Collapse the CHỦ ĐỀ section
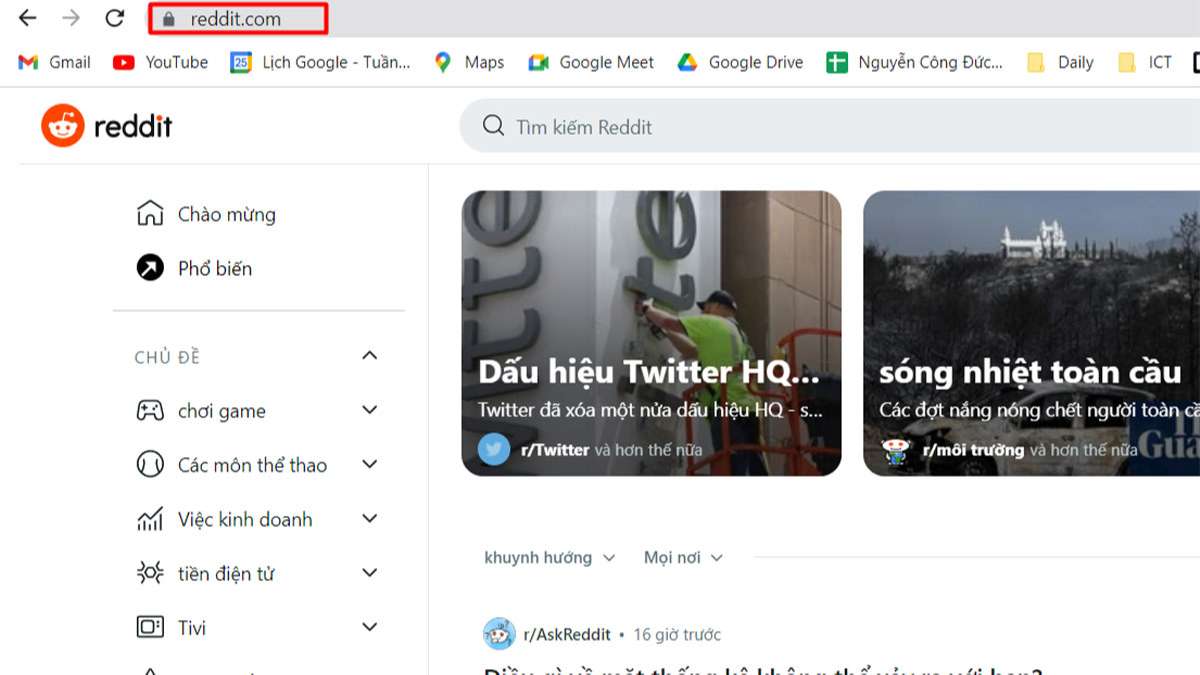 click(369, 356)
